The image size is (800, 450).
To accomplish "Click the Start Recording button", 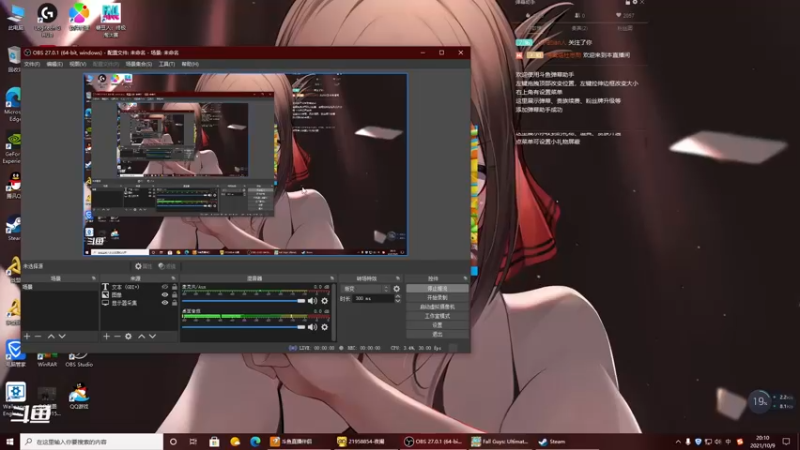I will point(437,297).
